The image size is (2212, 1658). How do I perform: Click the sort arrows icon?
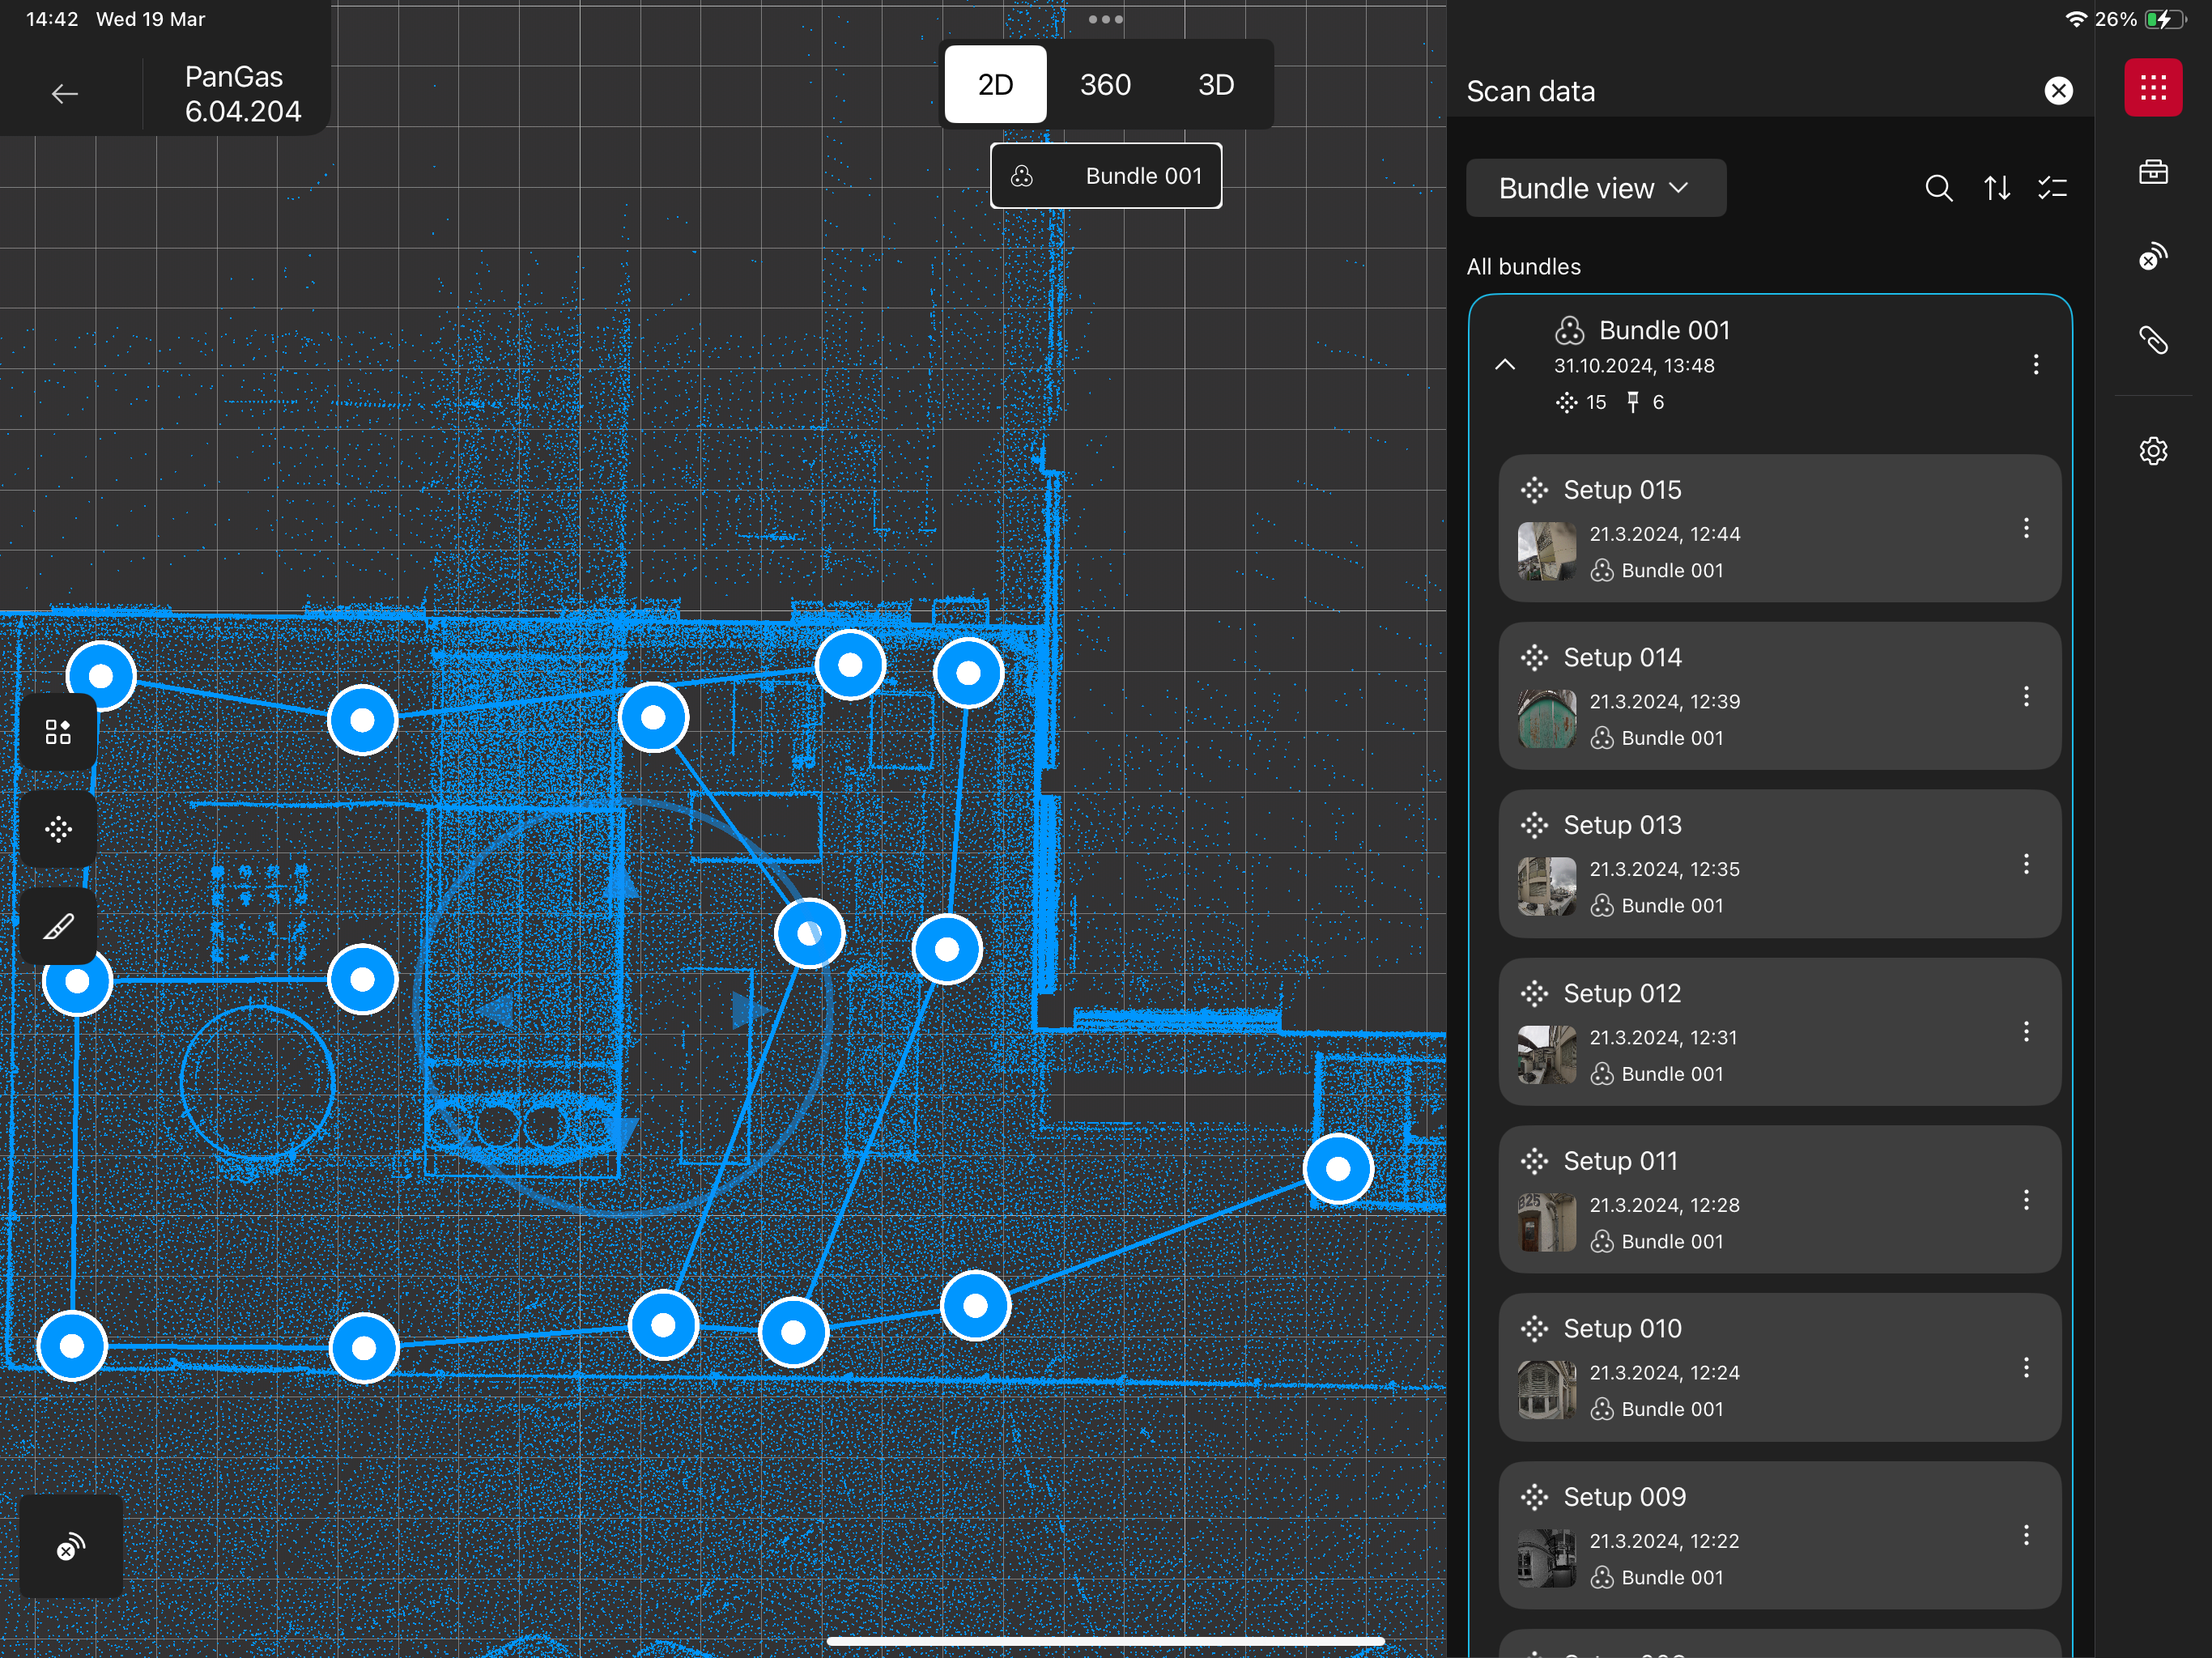click(x=1996, y=188)
